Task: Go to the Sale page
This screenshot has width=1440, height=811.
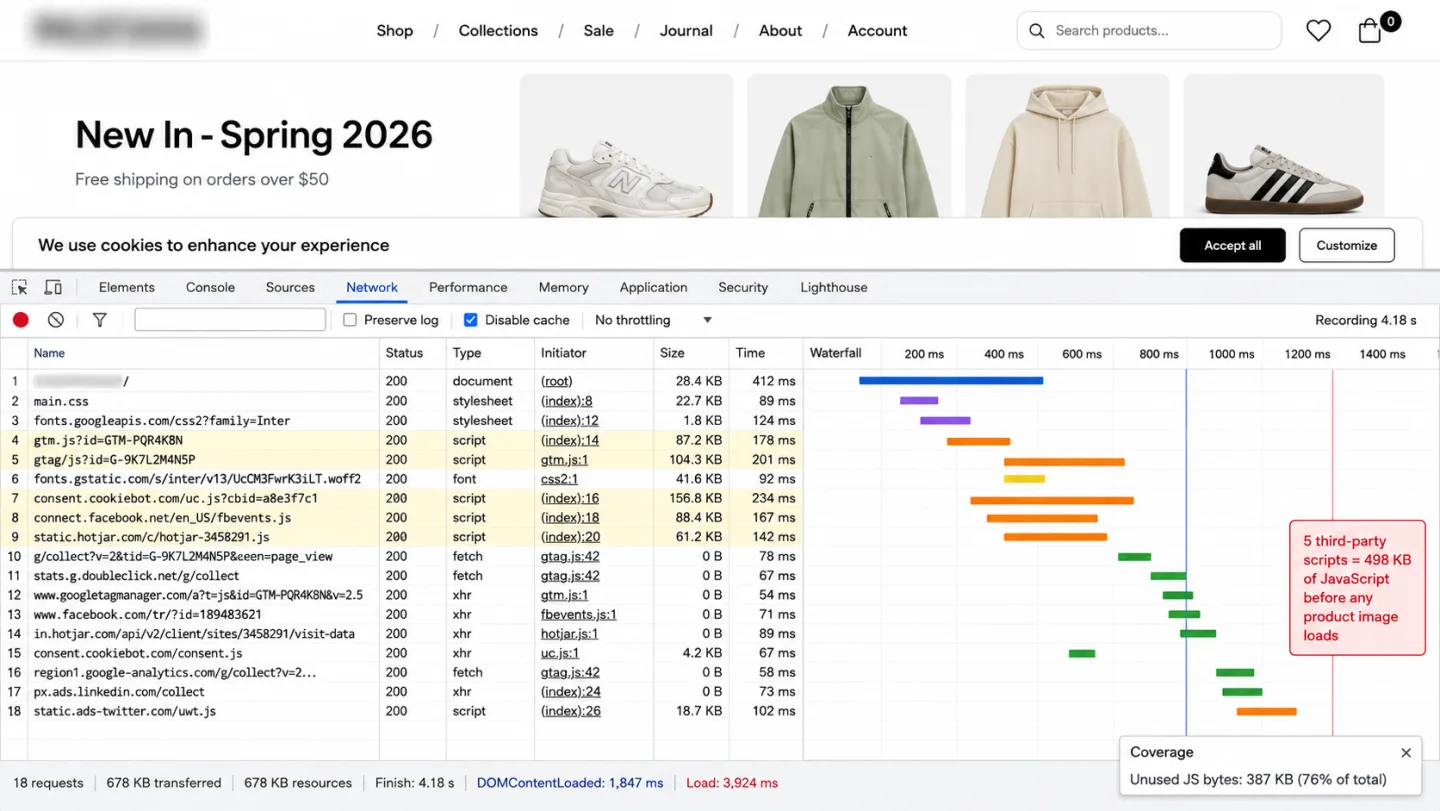Action: pyautogui.click(x=599, y=31)
